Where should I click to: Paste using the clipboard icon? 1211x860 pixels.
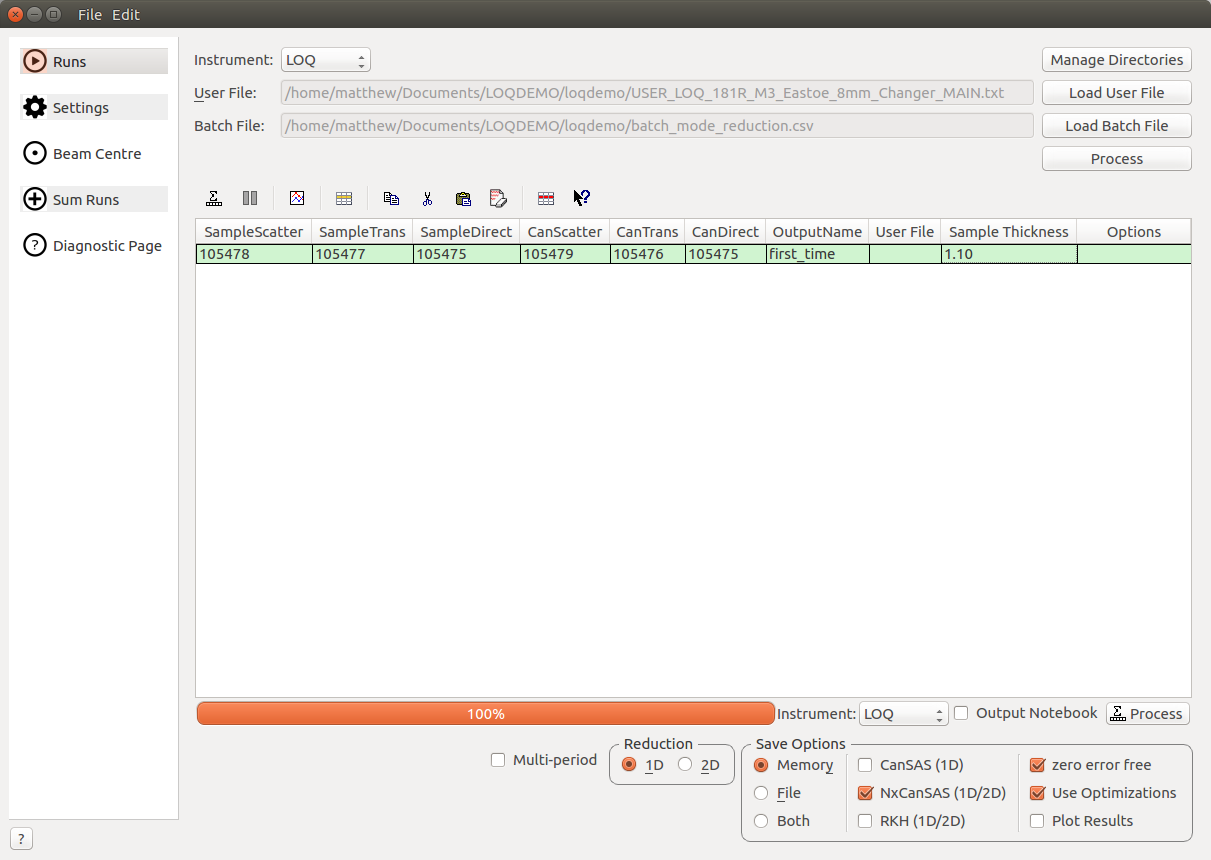coord(462,198)
